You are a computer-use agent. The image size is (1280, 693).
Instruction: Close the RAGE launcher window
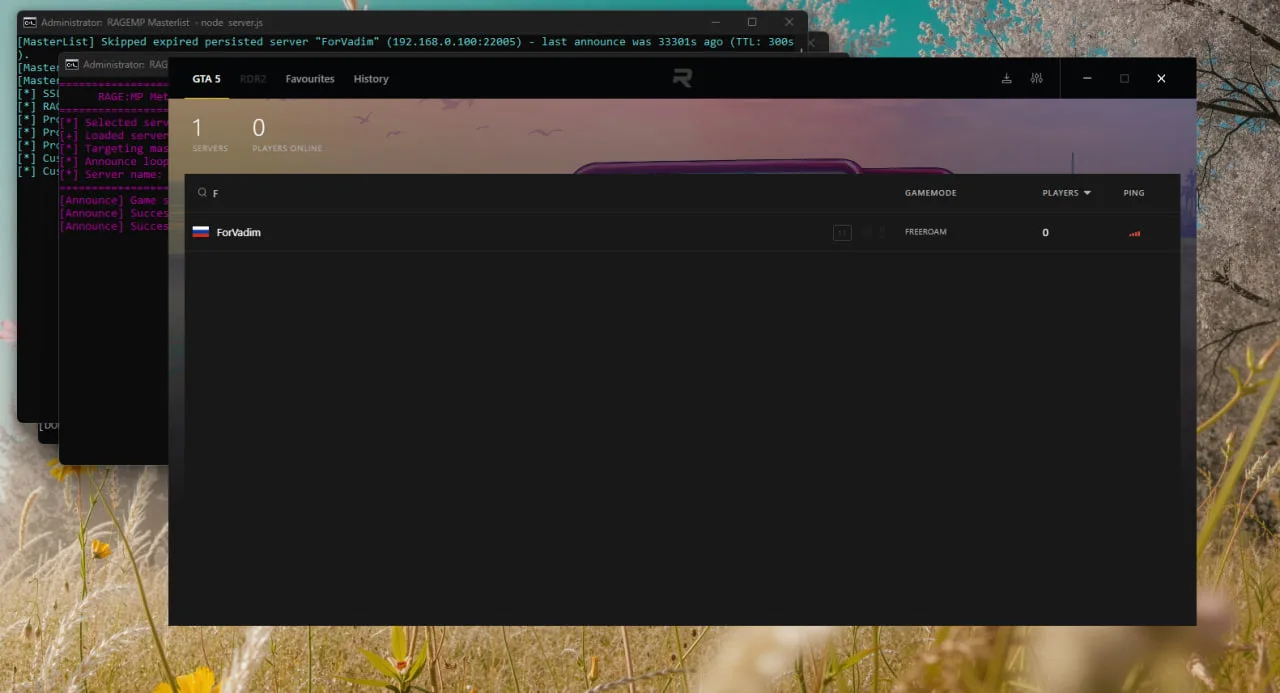[x=1161, y=79]
